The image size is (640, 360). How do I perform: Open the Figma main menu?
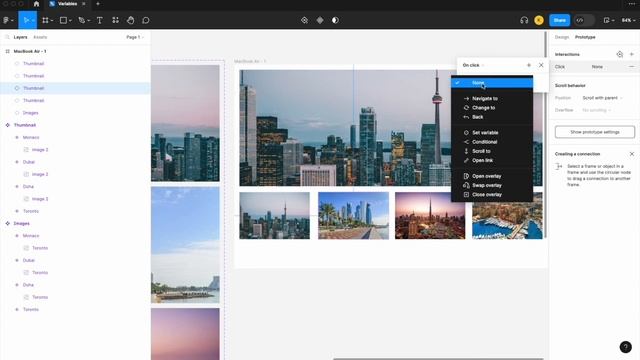click(7, 20)
